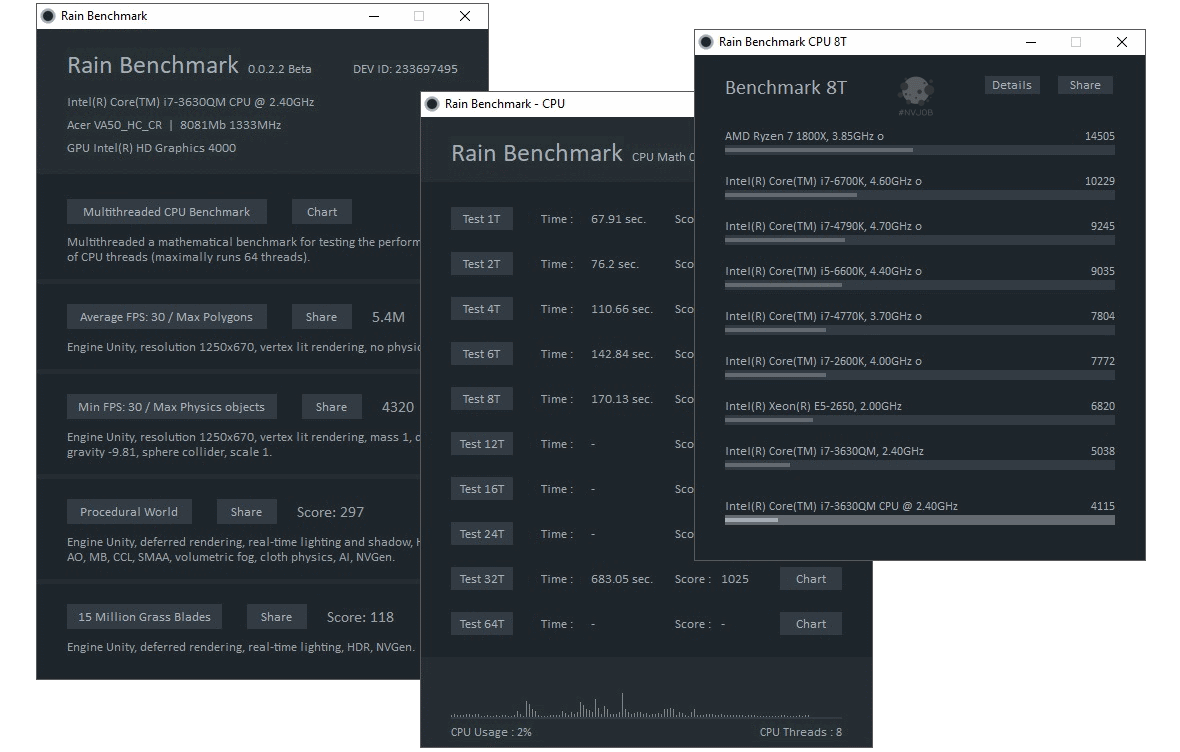The width and height of the screenshot is (1180, 752).
Task: Share the Average FPS 30 result
Action: point(321,316)
